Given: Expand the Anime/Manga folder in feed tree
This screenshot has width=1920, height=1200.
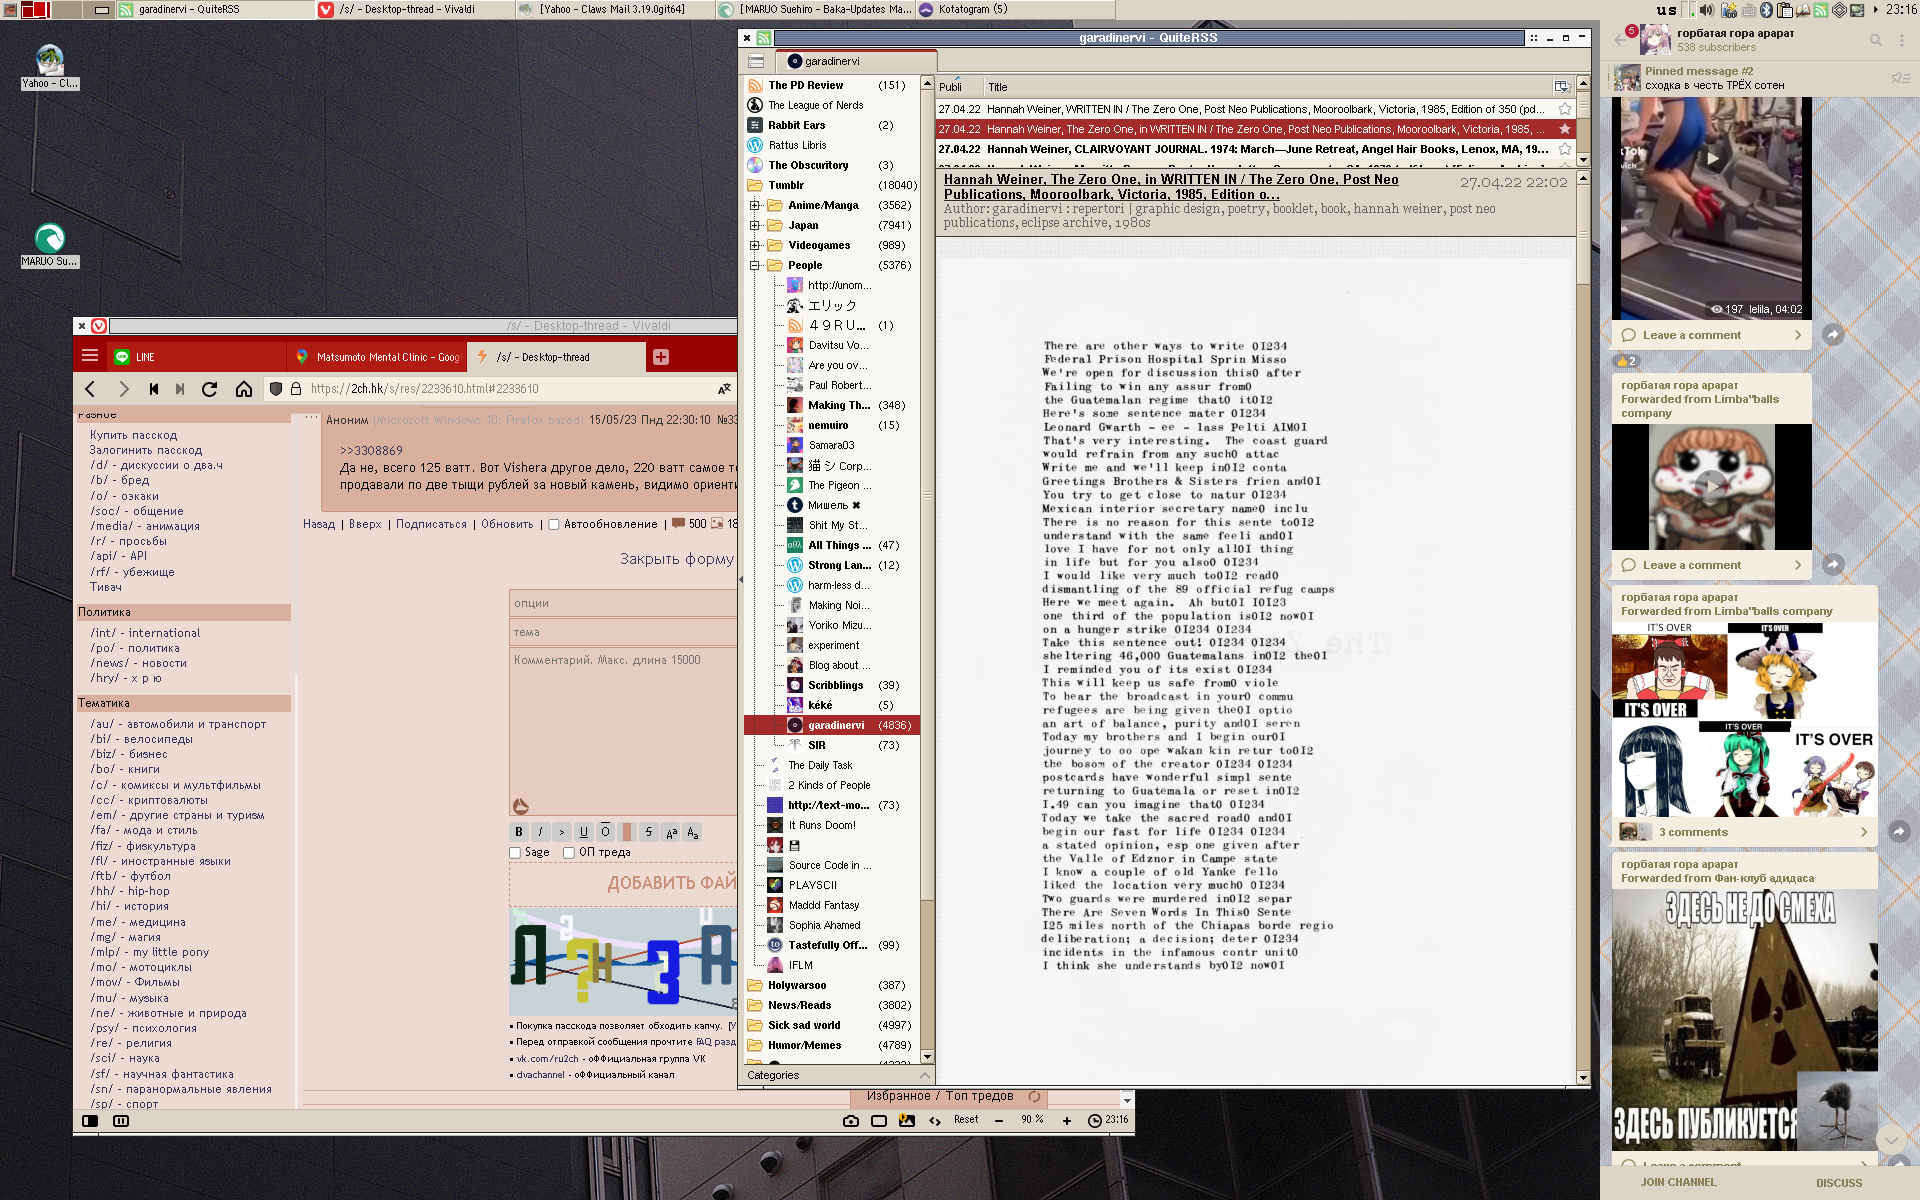Looking at the screenshot, I should (755, 205).
